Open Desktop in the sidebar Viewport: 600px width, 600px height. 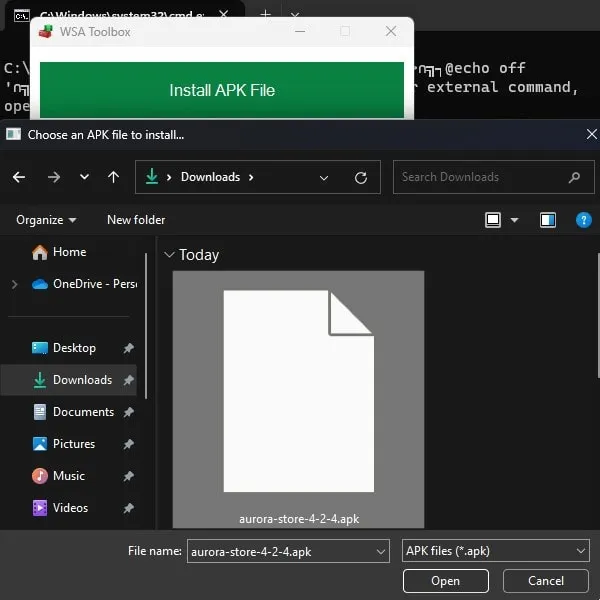[64, 348]
